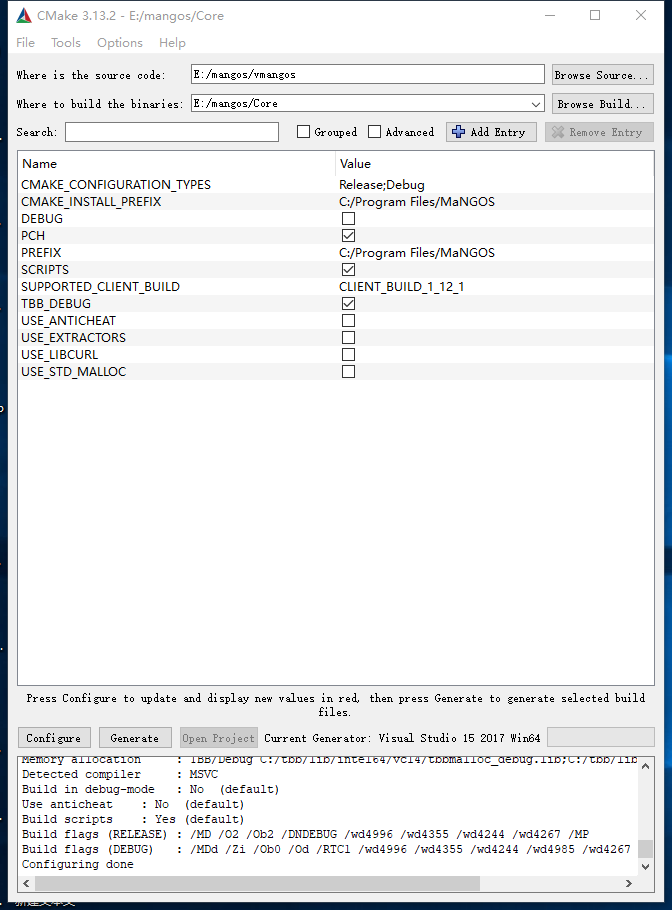Screen dimensions: 672x910
Task: Click output log vertical scrollbar thumb
Action: (x=645, y=848)
